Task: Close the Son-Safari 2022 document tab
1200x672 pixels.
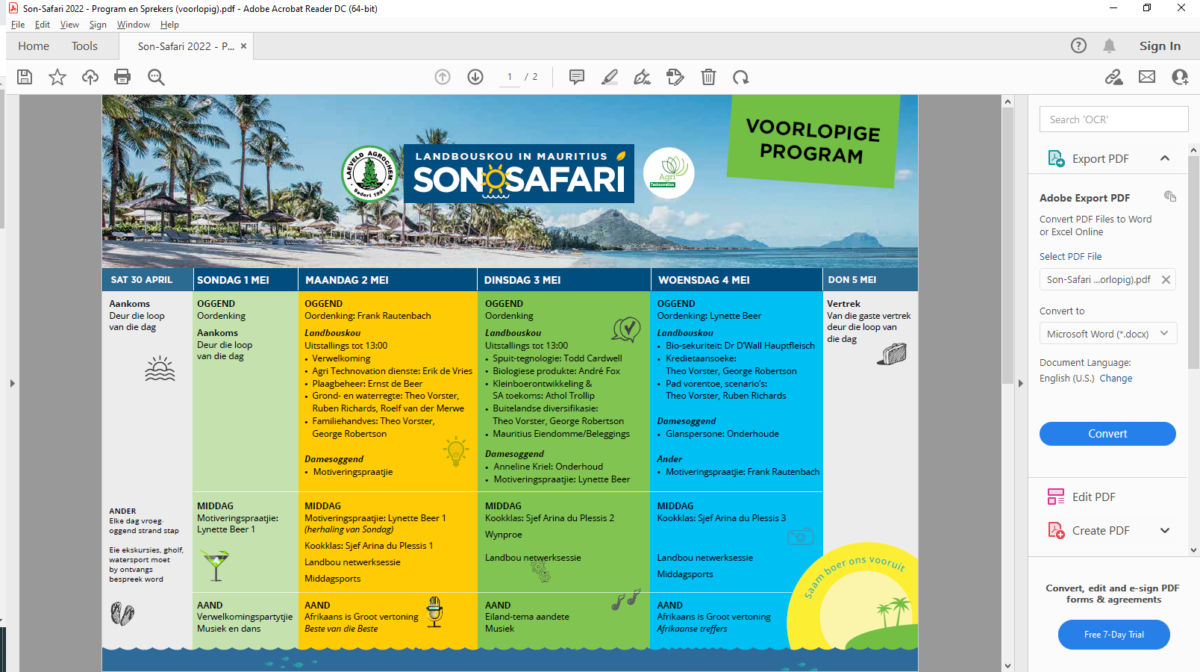Action: click(244, 46)
